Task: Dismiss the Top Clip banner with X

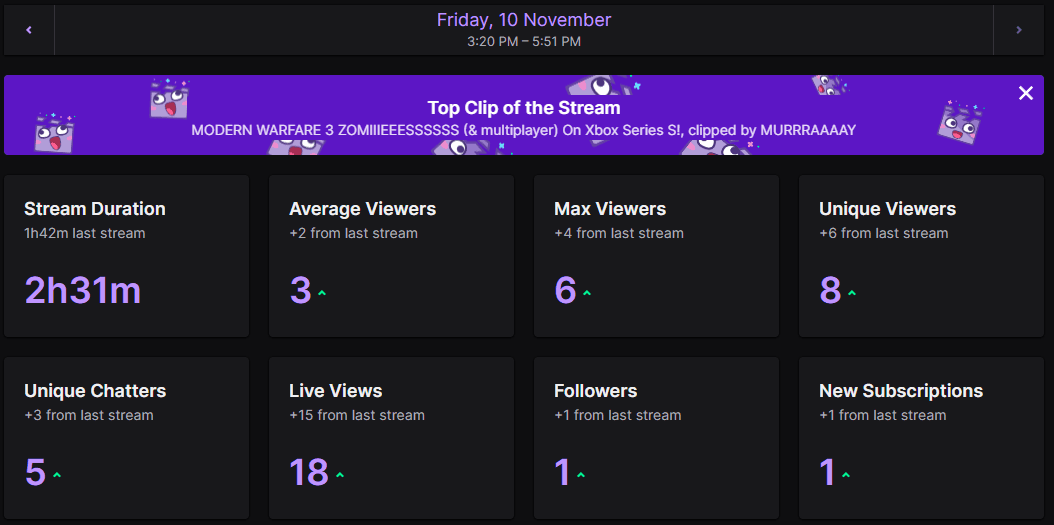Action: pos(1025,93)
